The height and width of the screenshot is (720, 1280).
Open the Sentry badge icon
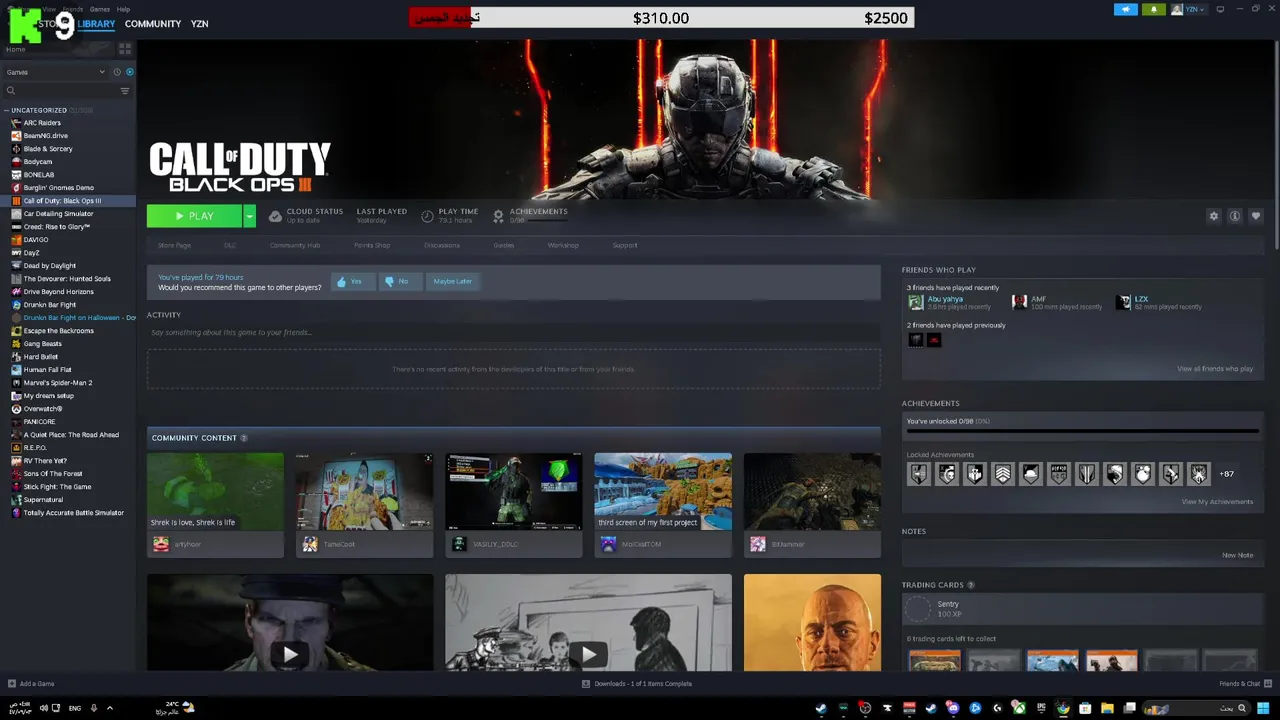[x=917, y=608]
